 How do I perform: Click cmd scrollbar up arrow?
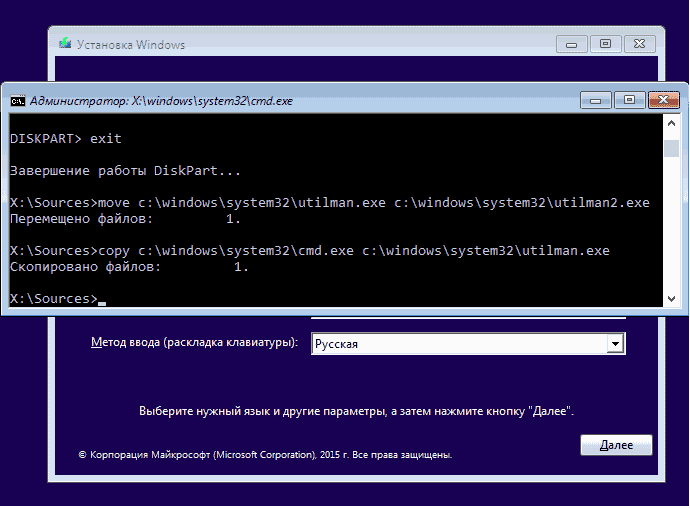pyautogui.click(x=671, y=123)
